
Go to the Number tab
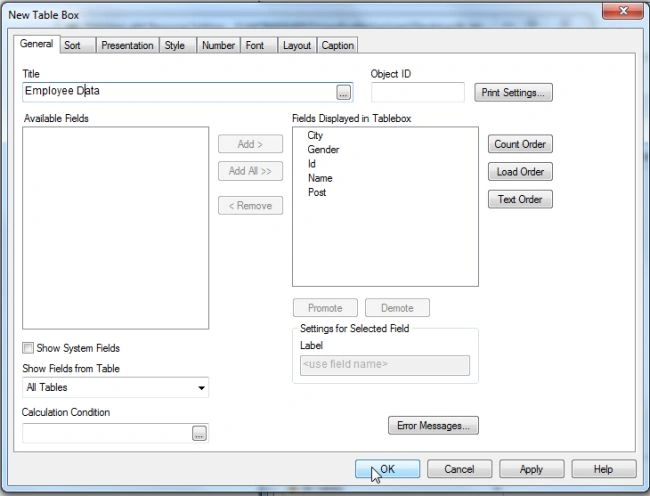click(x=218, y=45)
